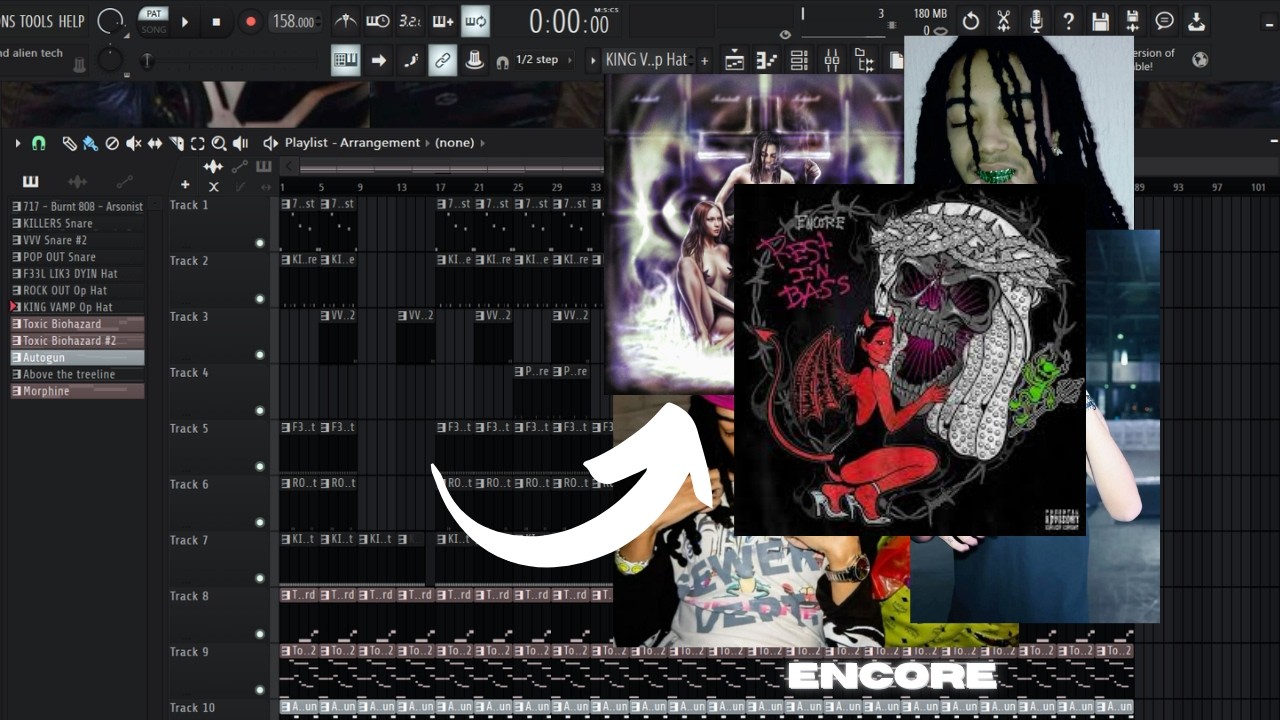Click the undo history icon
This screenshot has height=720, width=1280.
pos(970,21)
